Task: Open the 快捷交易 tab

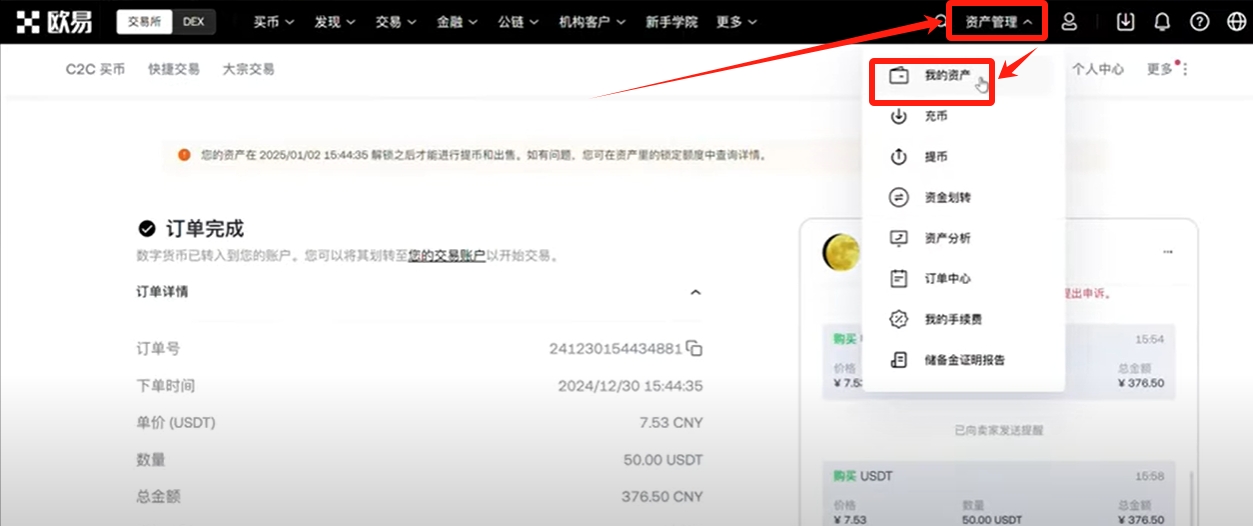Action: [x=173, y=70]
